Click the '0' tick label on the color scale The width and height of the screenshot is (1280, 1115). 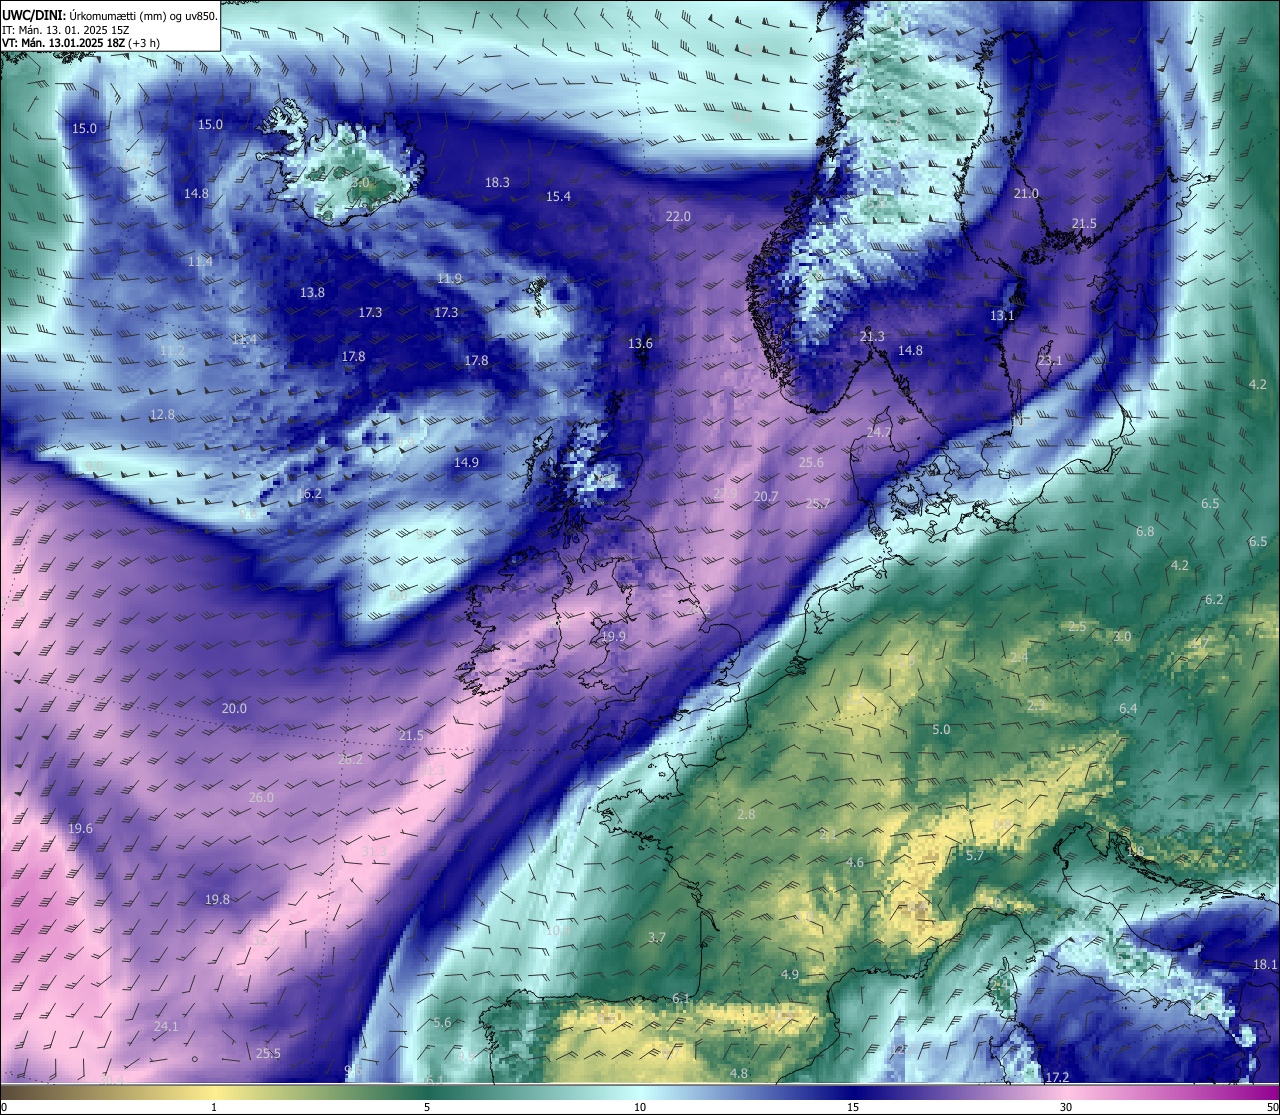4,1107
